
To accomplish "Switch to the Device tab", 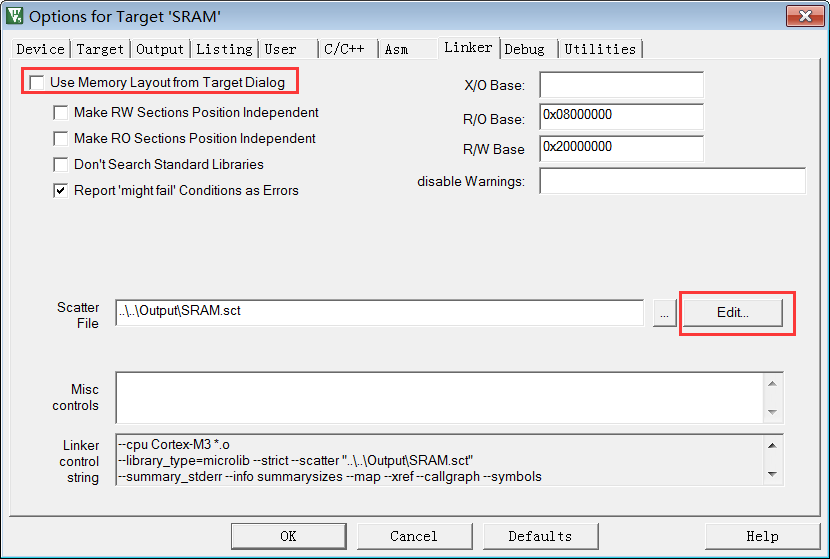I will [40, 49].
